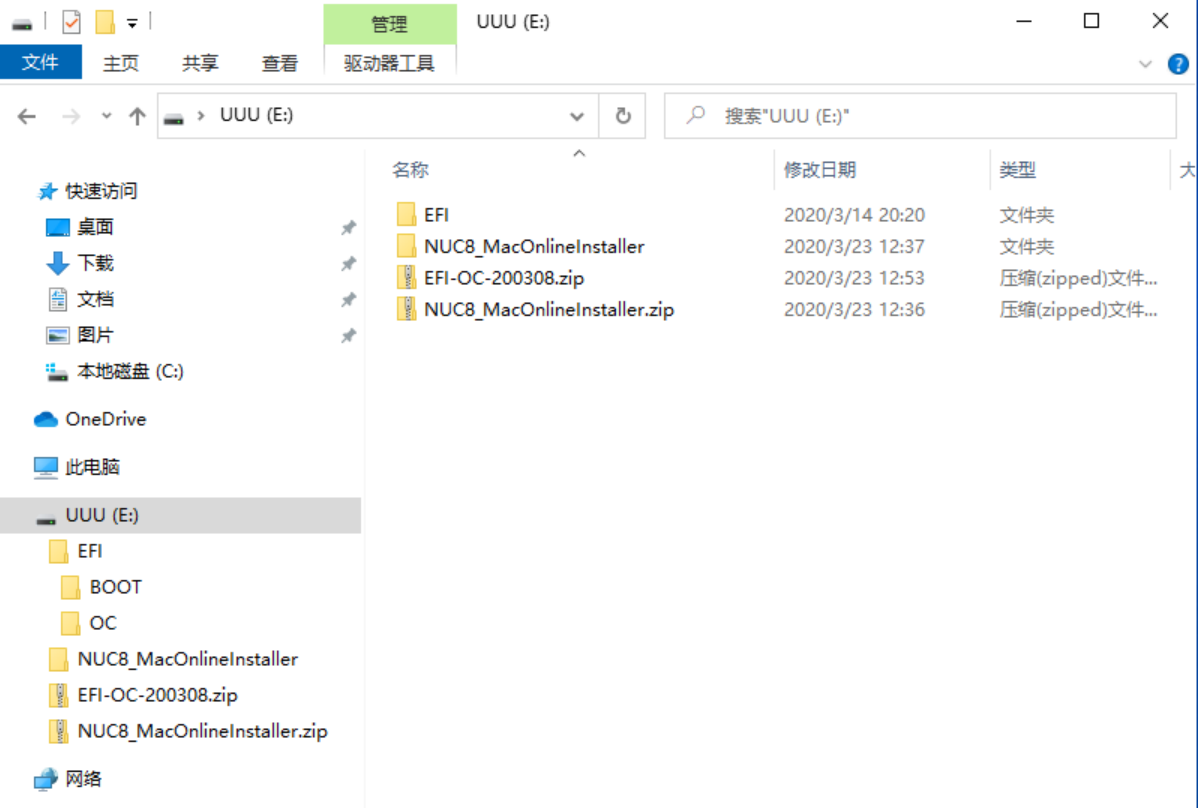Open the 驱动器工具 ribbon tab
Image resolution: width=1198 pixels, height=808 pixels.
point(390,63)
